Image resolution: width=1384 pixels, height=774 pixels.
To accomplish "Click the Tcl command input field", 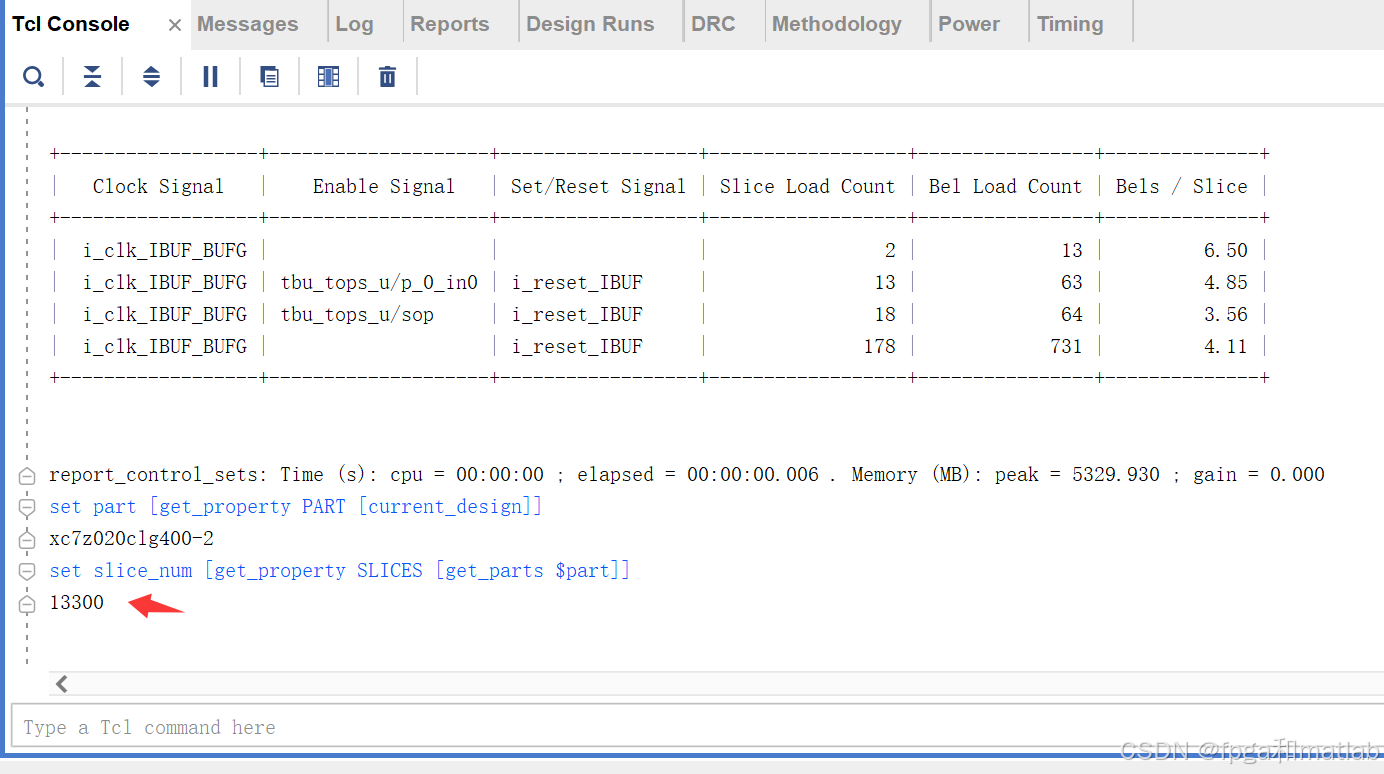I will click(x=400, y=727).
